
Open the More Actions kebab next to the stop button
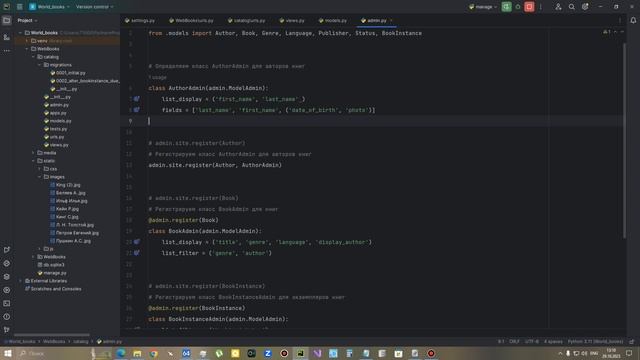540,7
